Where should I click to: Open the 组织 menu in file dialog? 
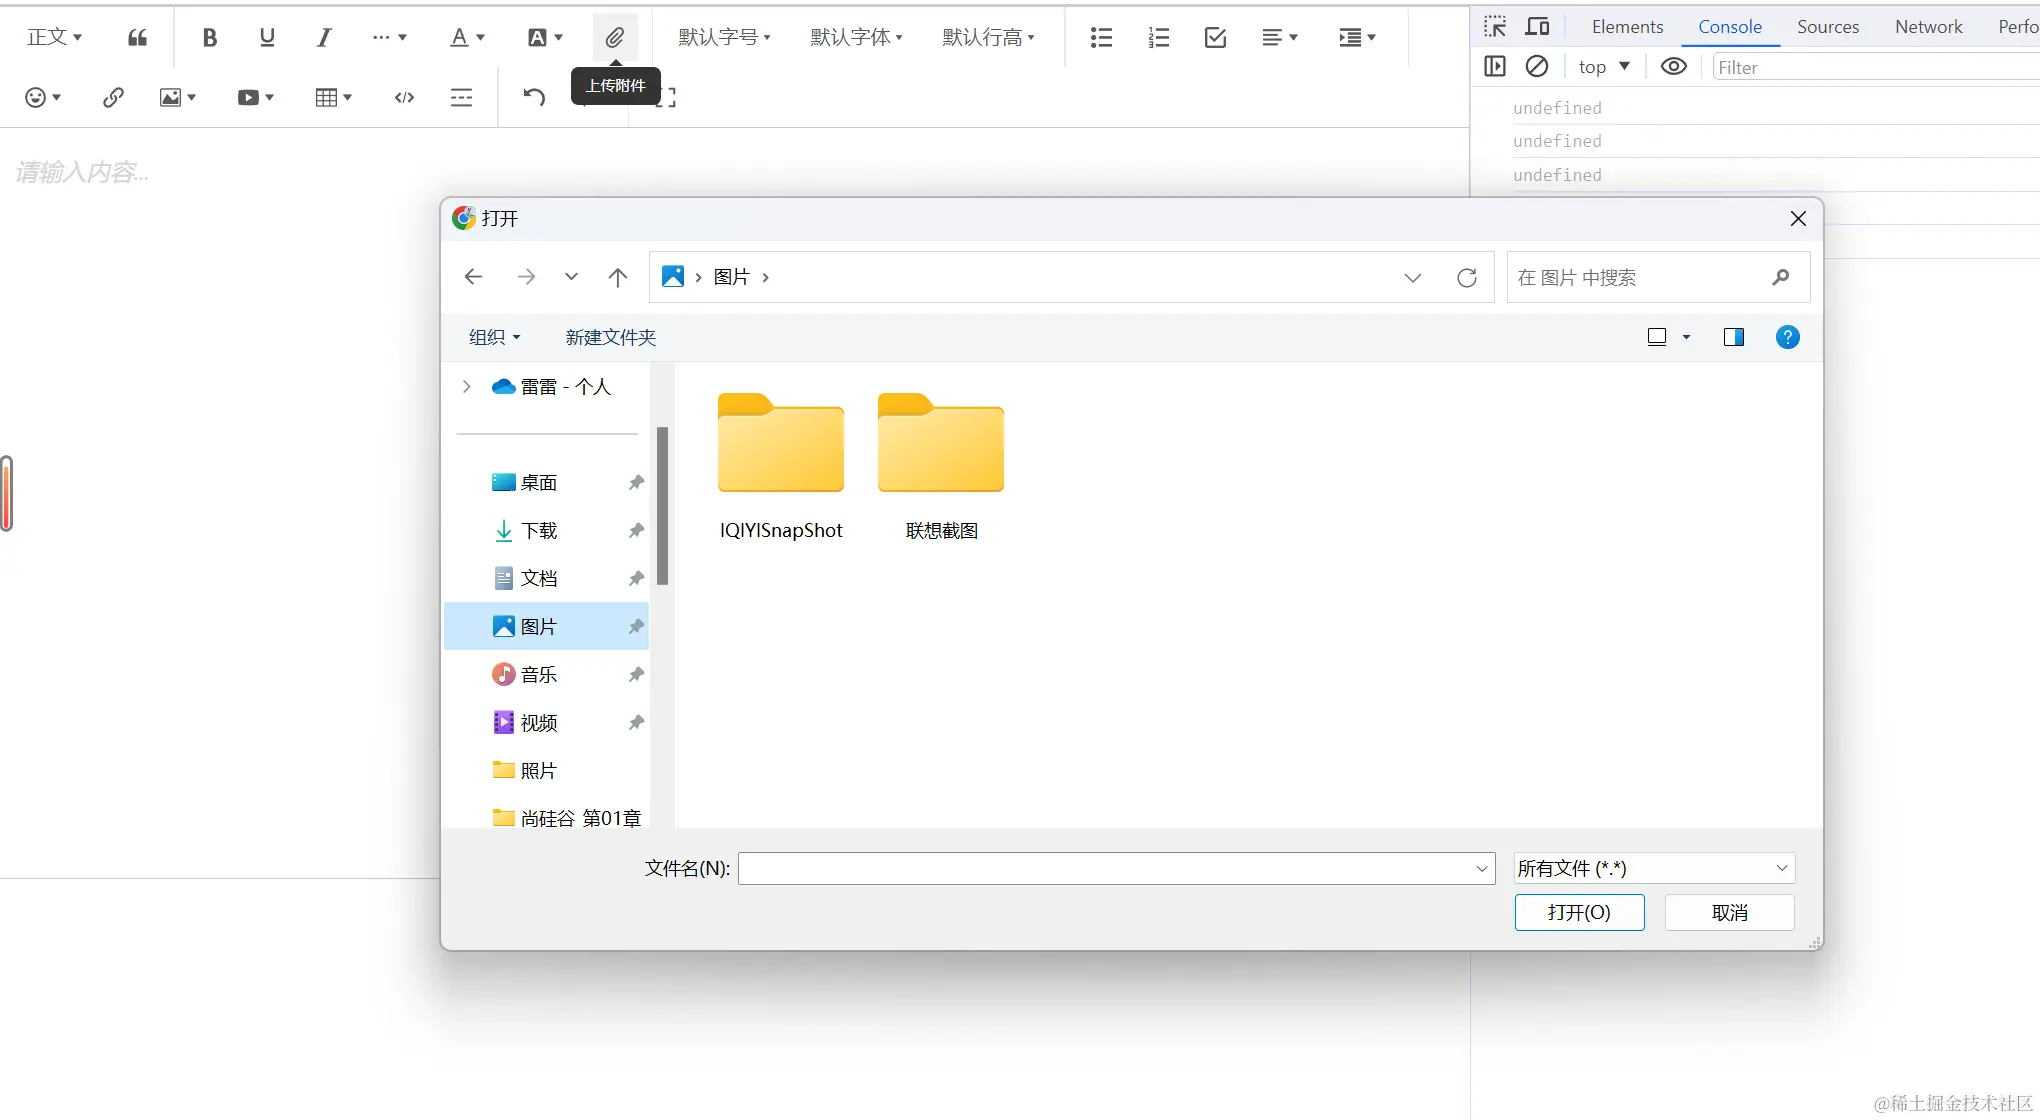pyautogui.click(x=494, y=337)
